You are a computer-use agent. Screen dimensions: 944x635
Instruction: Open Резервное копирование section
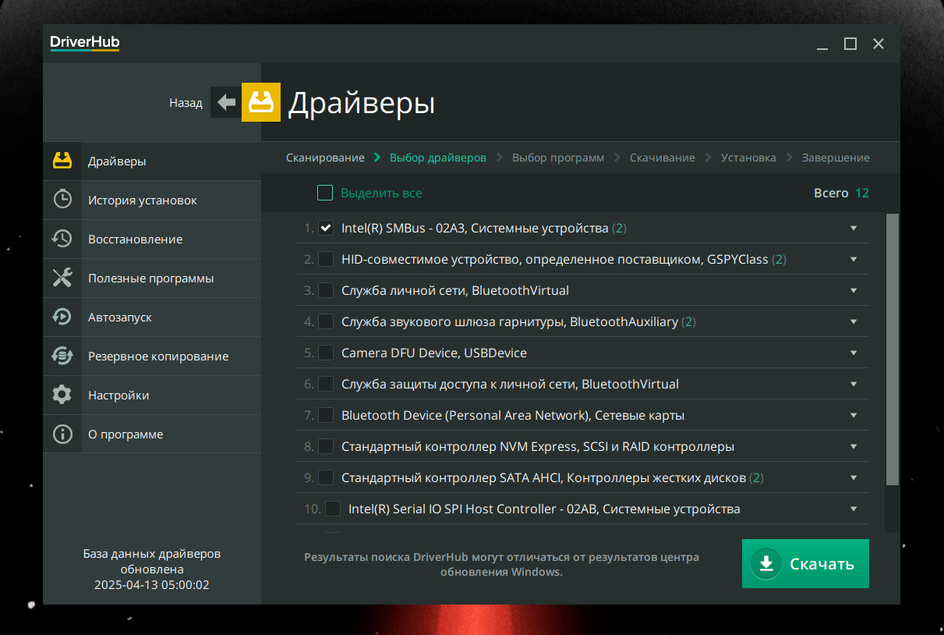(152, 356)
